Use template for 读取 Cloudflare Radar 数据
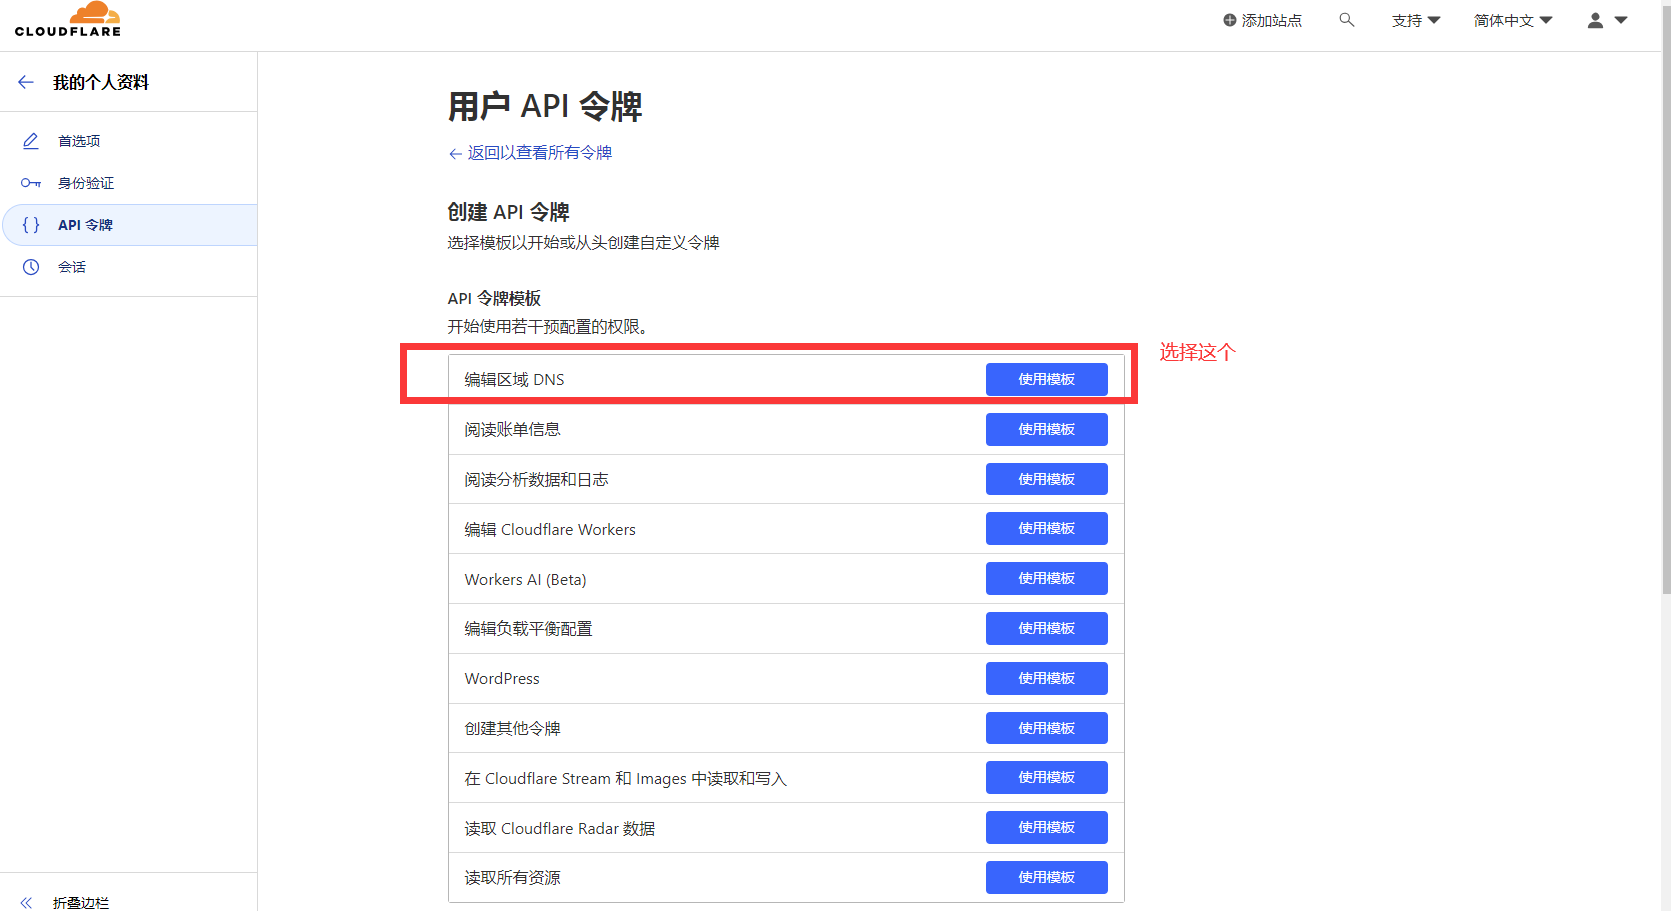This screenshot has height=911, width=1671. pyautogui.click(x=1046, y=827)
